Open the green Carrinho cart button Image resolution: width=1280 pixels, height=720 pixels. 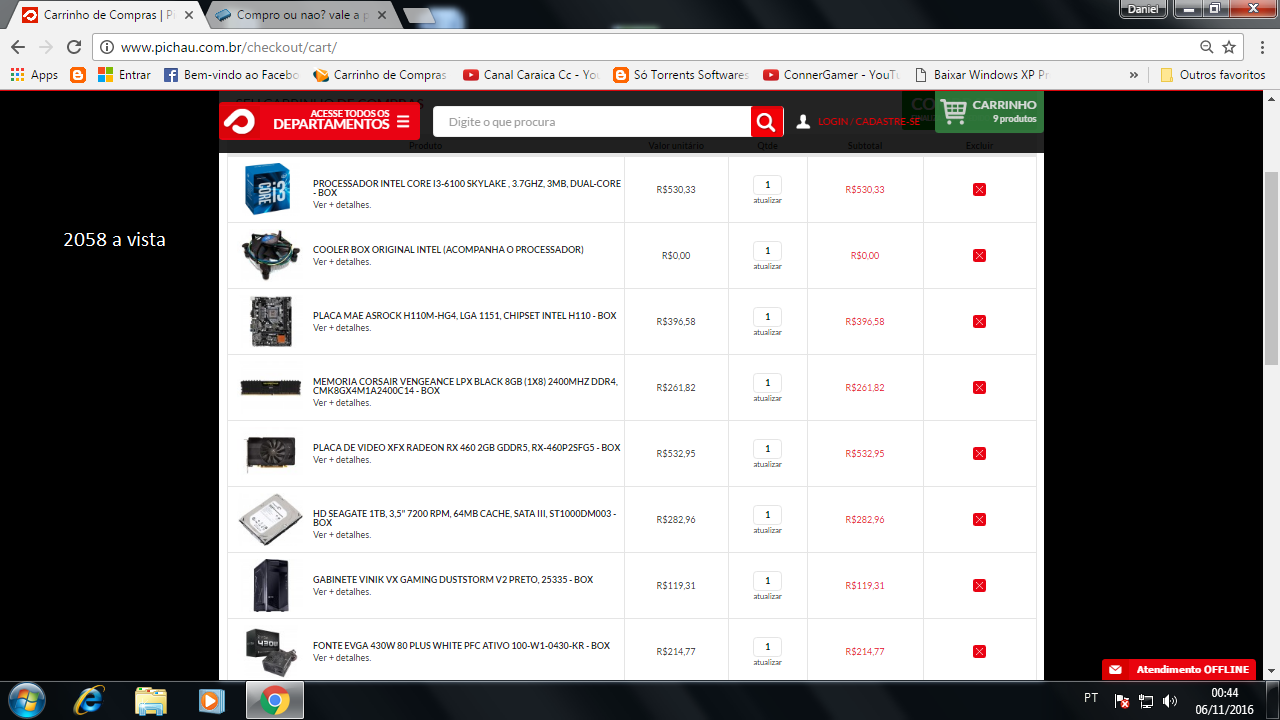pyautogui.click(x=989, y=111)
